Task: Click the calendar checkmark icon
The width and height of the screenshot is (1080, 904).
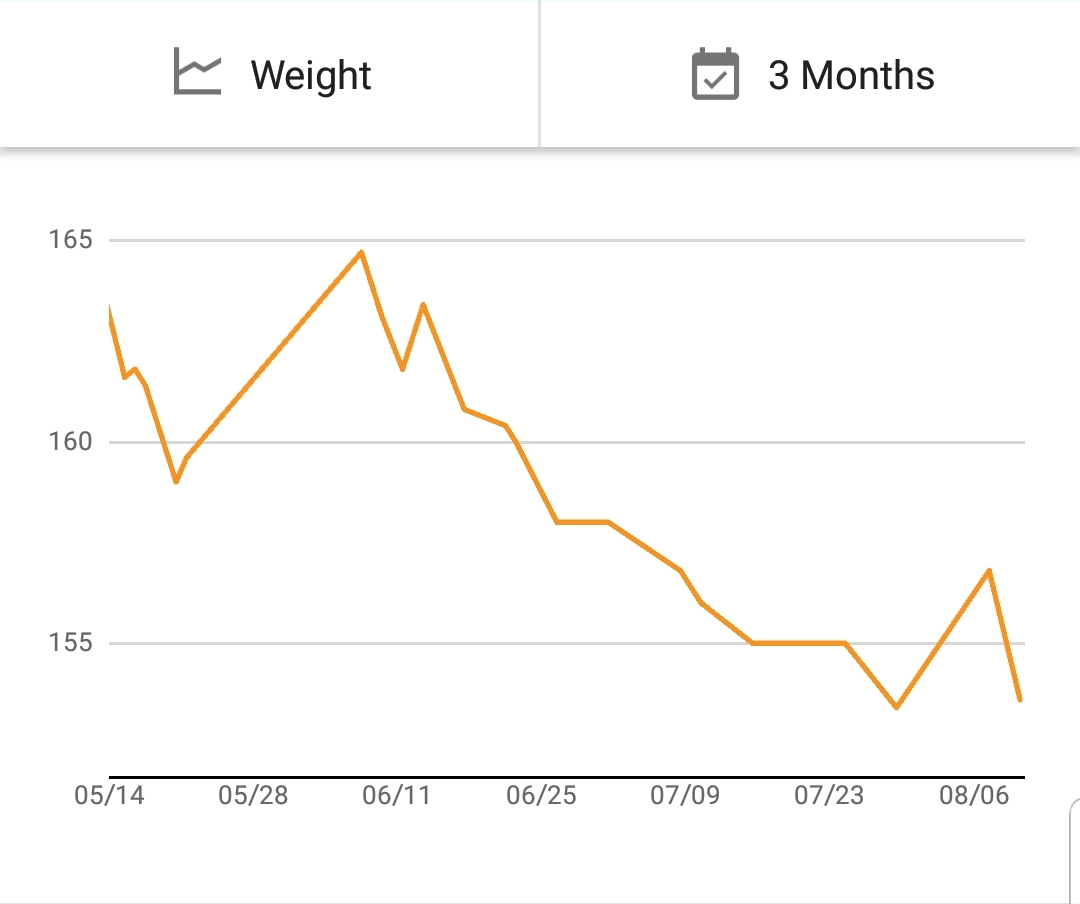Action: pos(715,74)
